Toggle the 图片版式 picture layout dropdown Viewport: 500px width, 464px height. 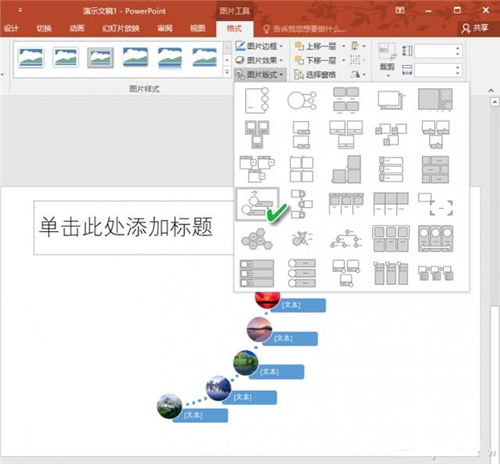click(259, 74)
